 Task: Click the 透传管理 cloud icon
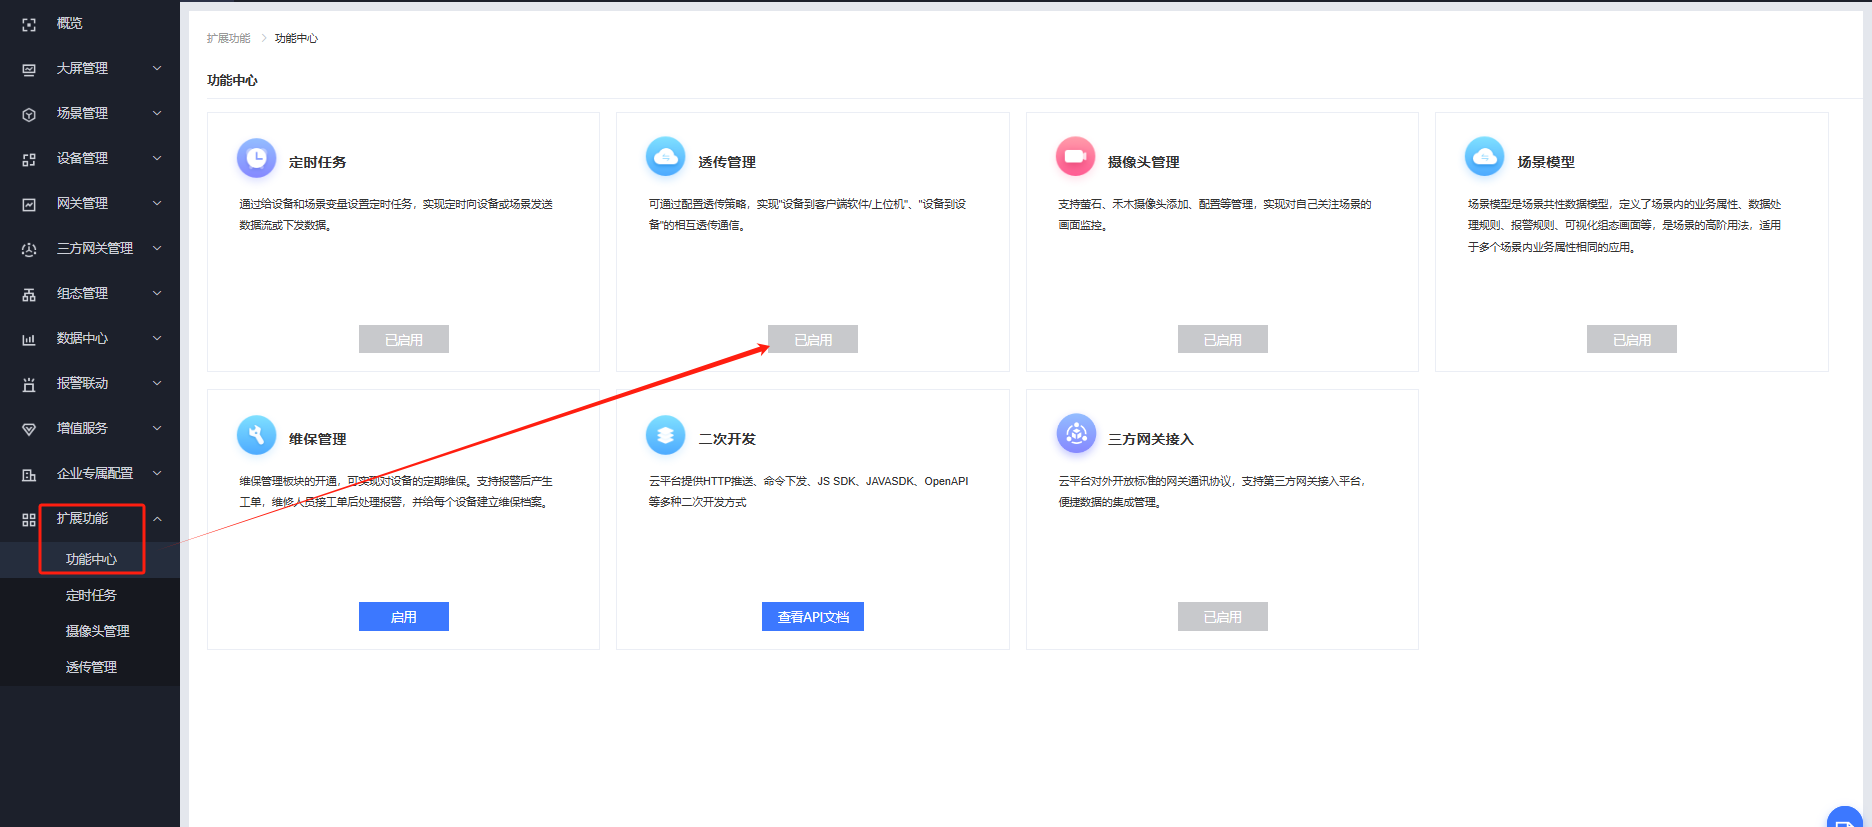[665, 157]
